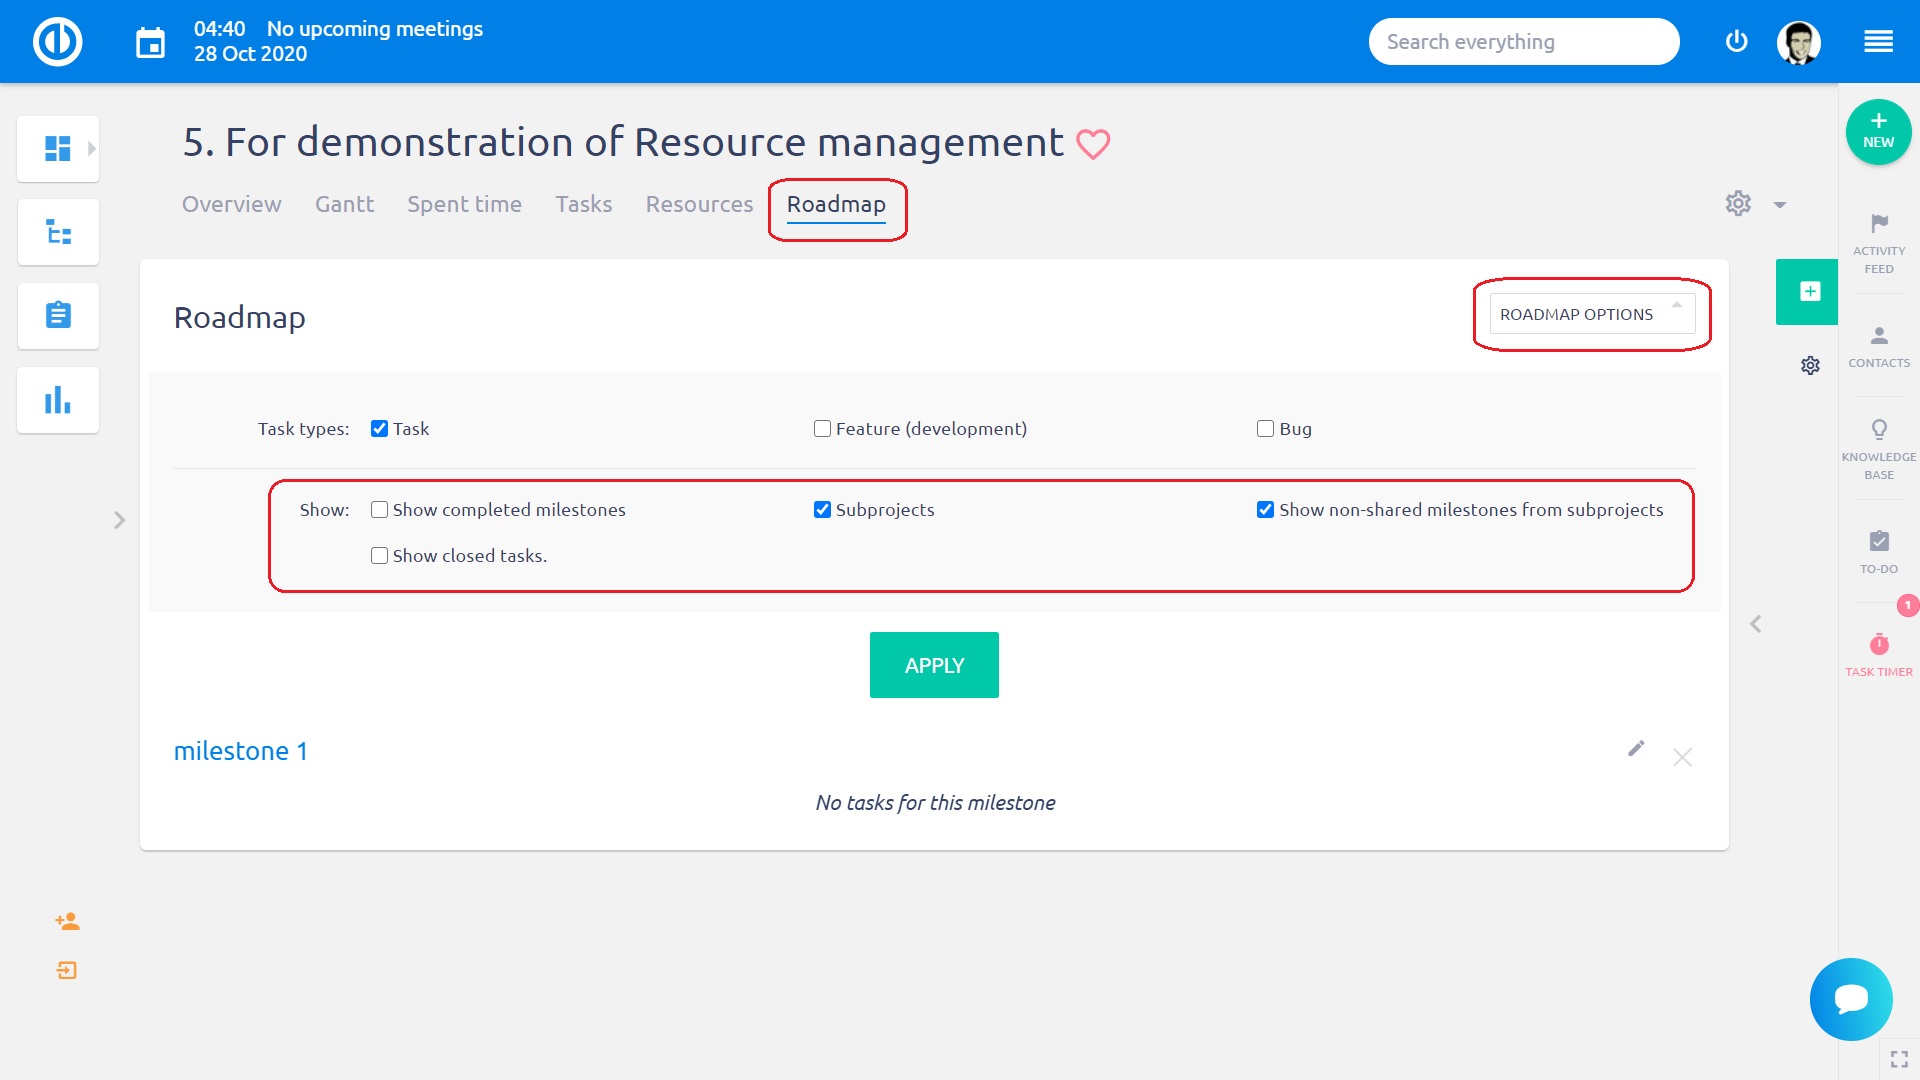Open dropdown arrow beside project gear
The width and height of the screenshot is (1920, 1080).
pyautogui.click(x=1780, y=205)
